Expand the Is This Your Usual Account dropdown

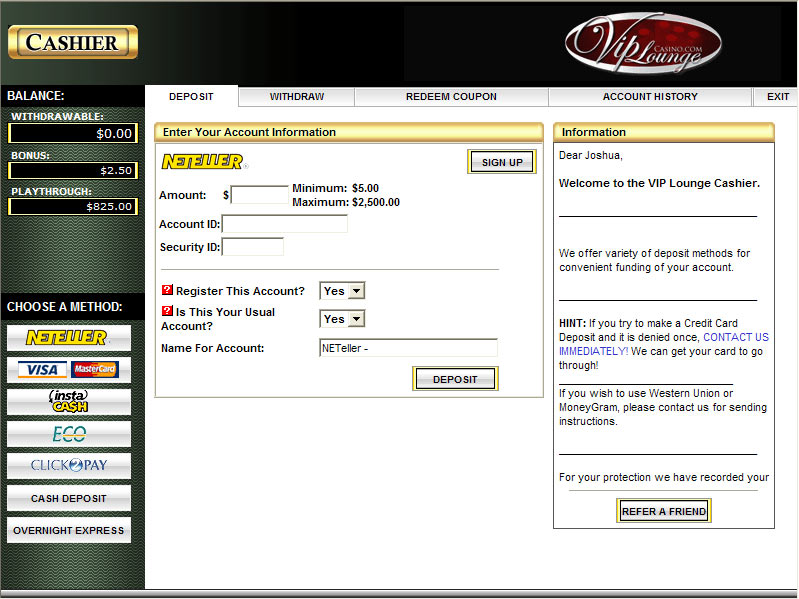(342, 319)
